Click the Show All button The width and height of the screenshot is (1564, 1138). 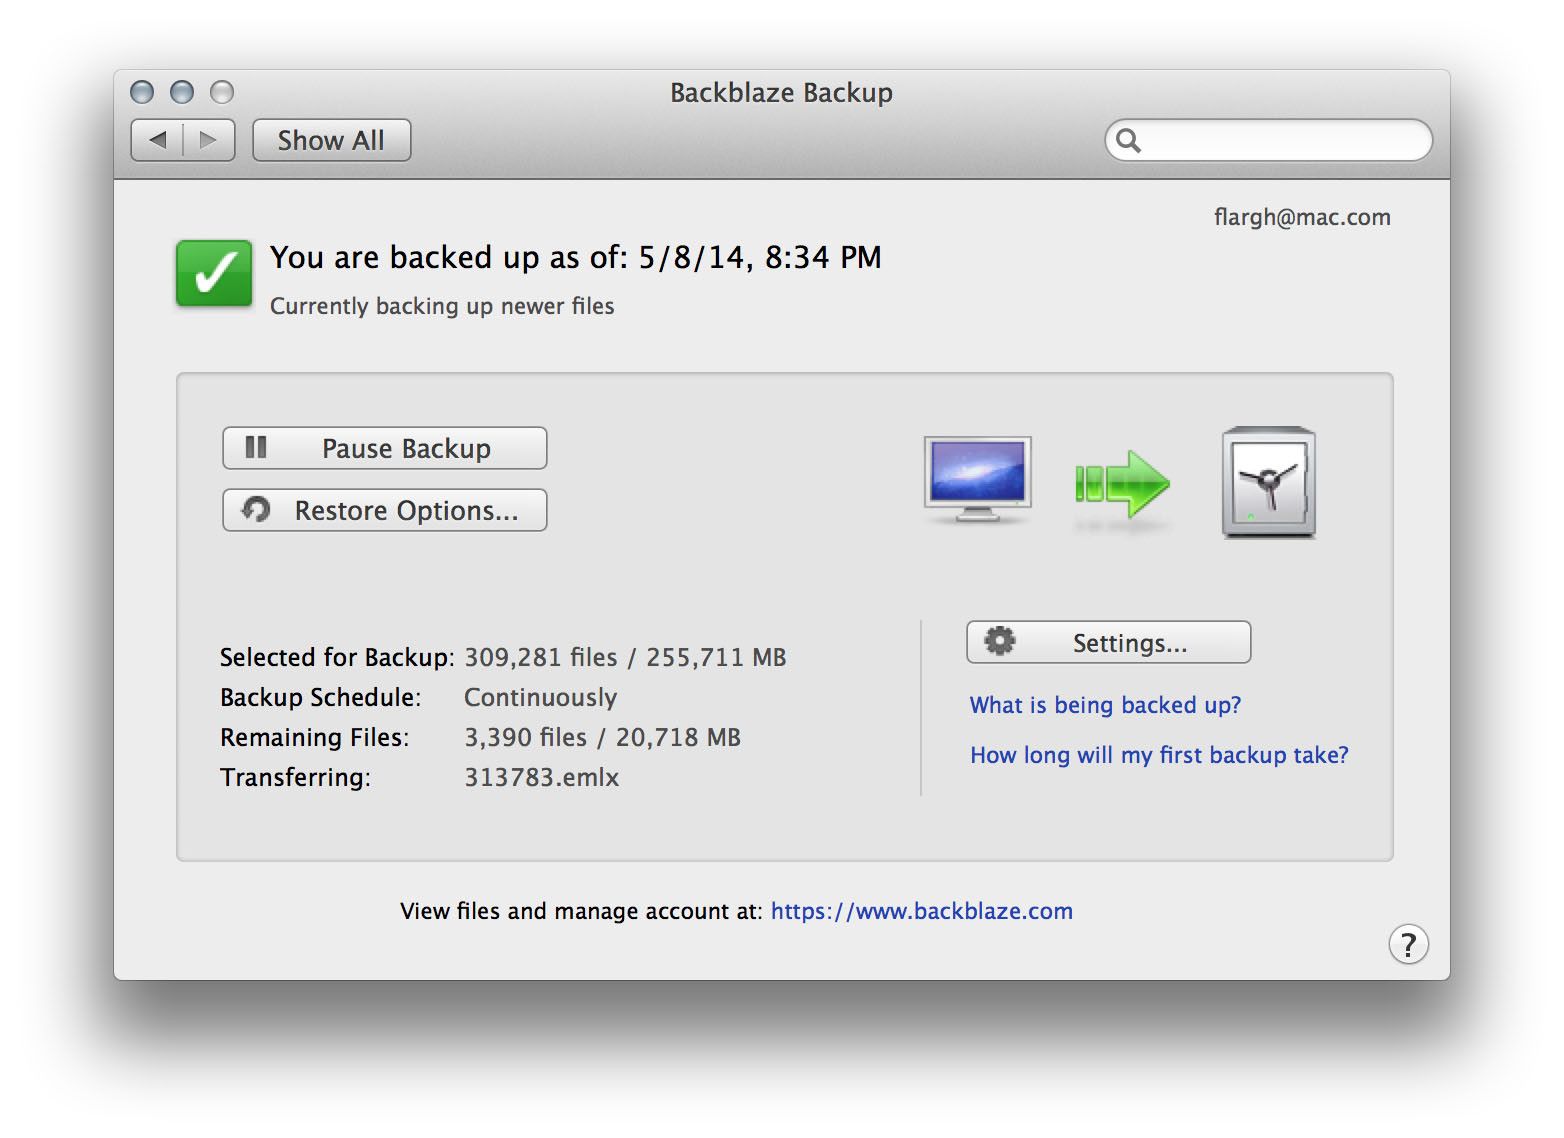(x=331, y=140)
